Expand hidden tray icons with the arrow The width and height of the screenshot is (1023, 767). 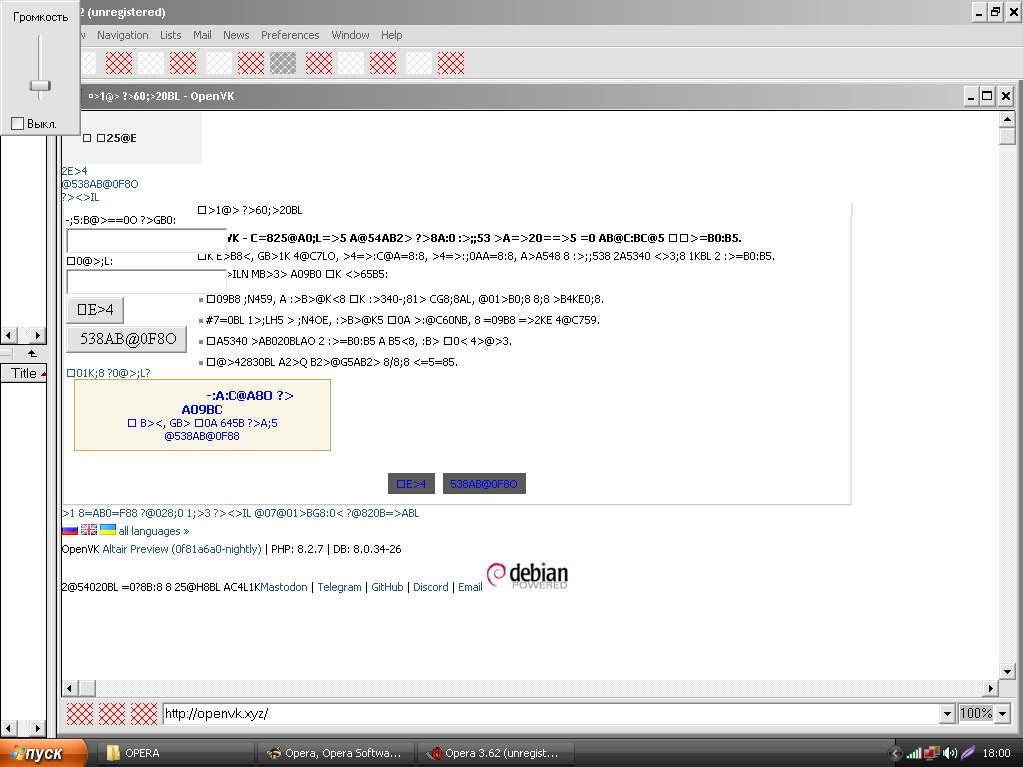pos(895,753)
